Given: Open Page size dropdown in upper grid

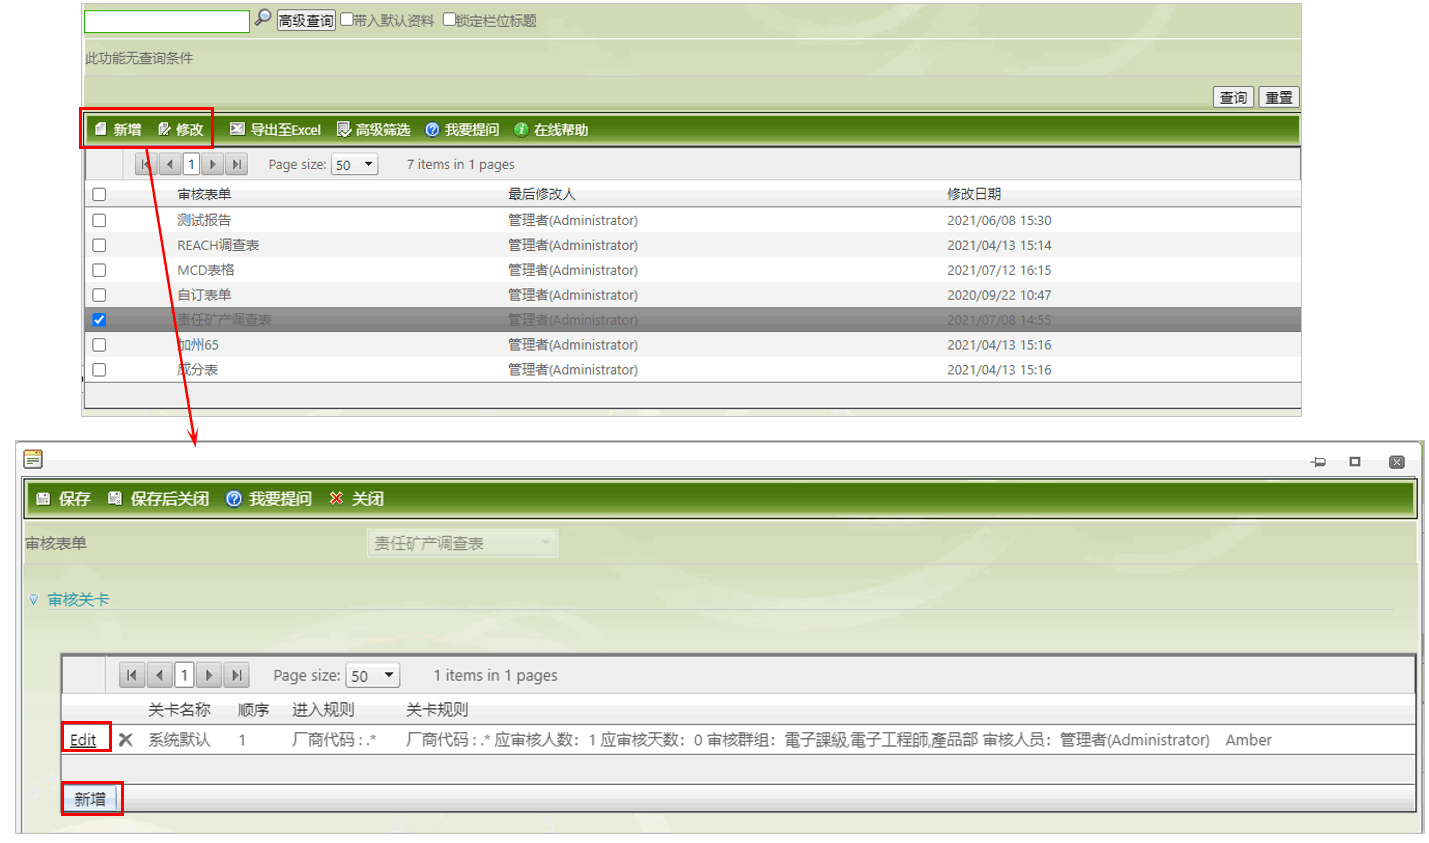Looking at the screenshot, I should [x=355, y=165].
